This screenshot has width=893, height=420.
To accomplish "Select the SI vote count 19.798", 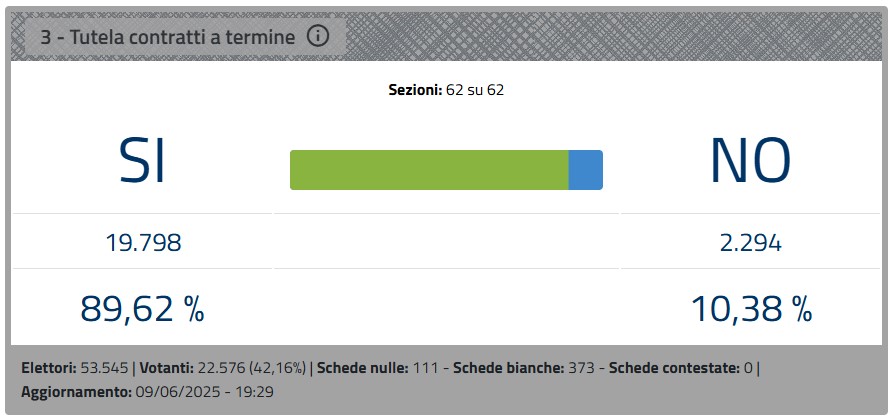I will (x=143, y=242).
